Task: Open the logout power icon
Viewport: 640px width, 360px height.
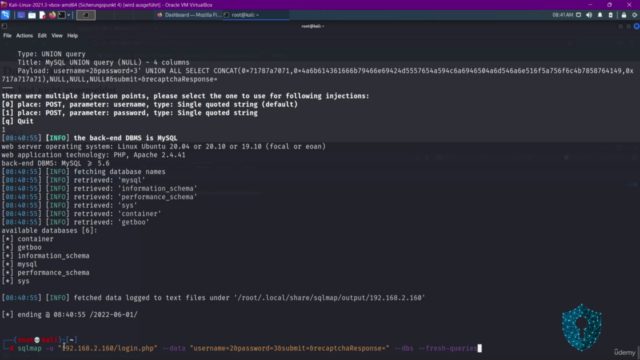Action: pos(635,15)
